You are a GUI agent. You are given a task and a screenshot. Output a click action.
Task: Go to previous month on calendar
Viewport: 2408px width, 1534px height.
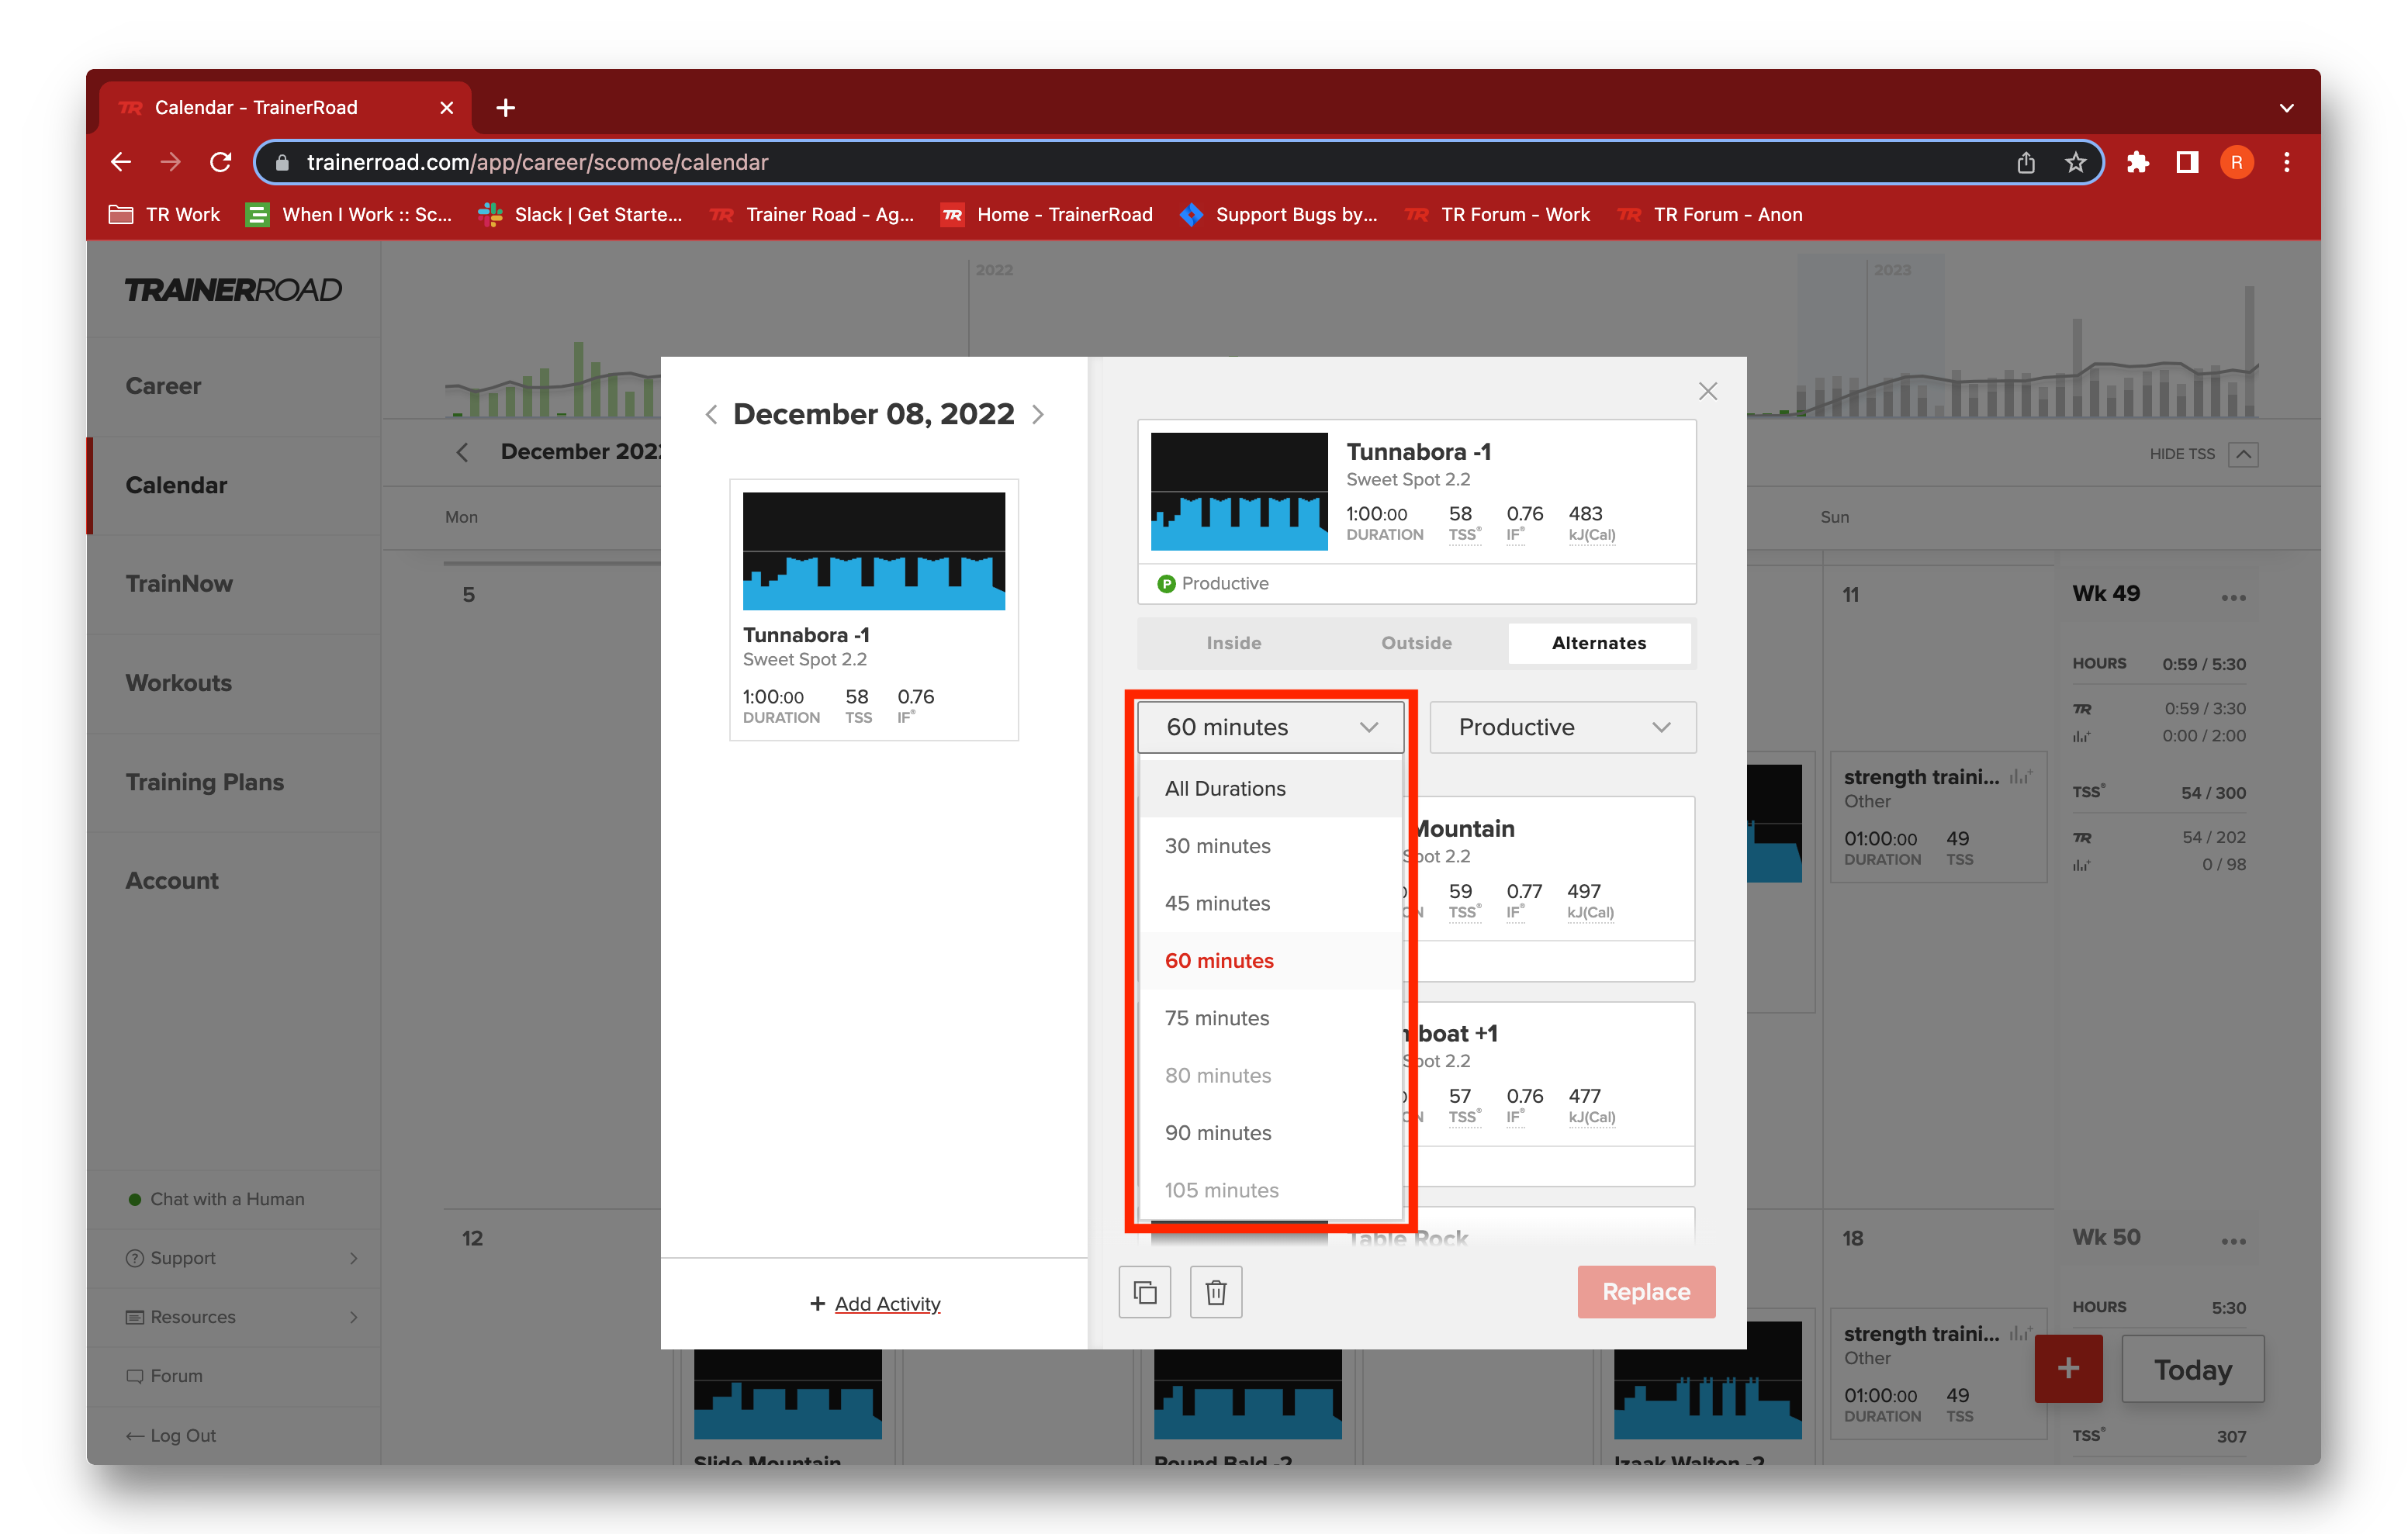[462, 452]
